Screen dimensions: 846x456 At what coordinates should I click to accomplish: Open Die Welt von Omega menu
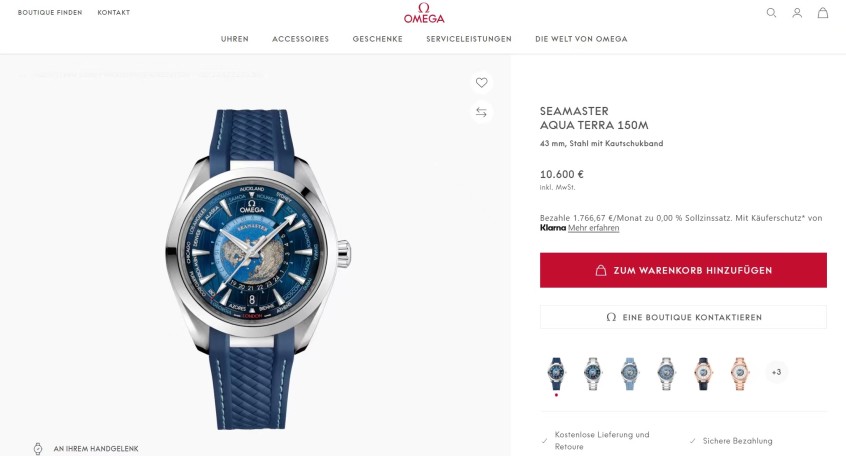point(581,39)
